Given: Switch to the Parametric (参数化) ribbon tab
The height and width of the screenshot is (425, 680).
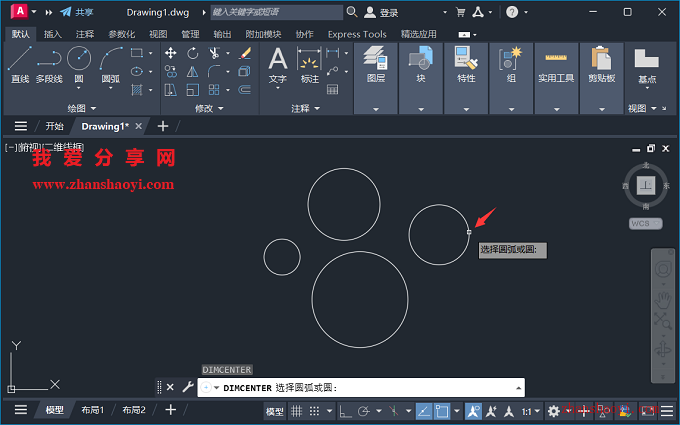Looking at the screenshot, I should [x=121, y=34].
